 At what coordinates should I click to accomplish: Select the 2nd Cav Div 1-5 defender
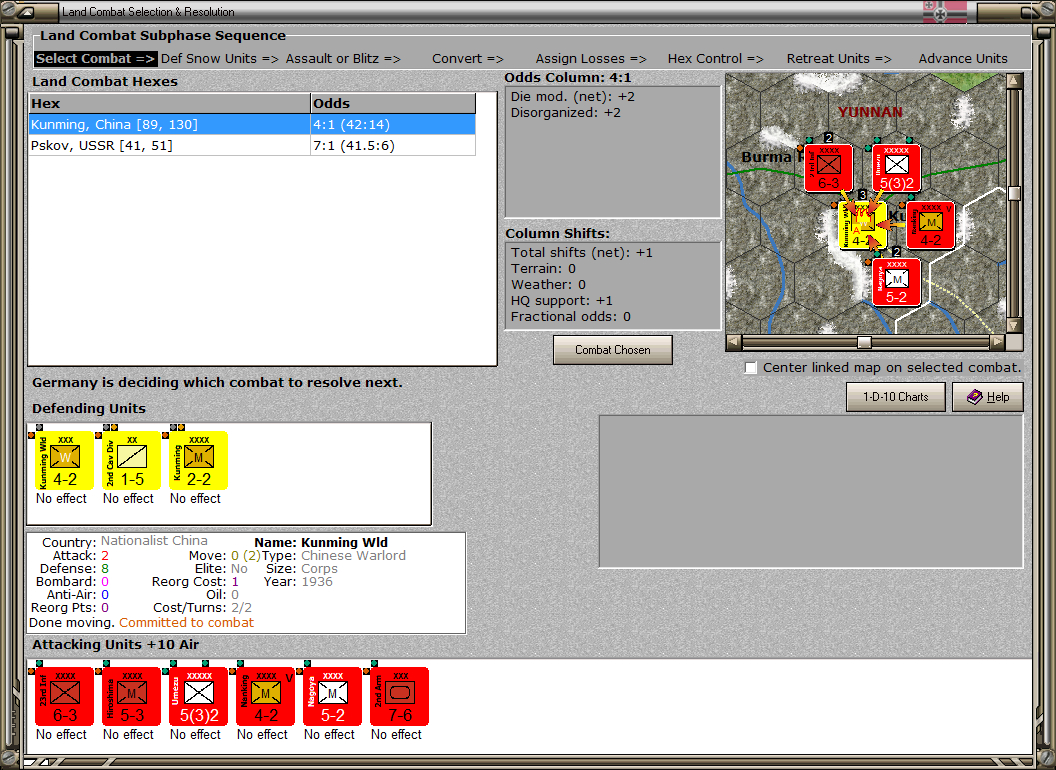[131, 461]
